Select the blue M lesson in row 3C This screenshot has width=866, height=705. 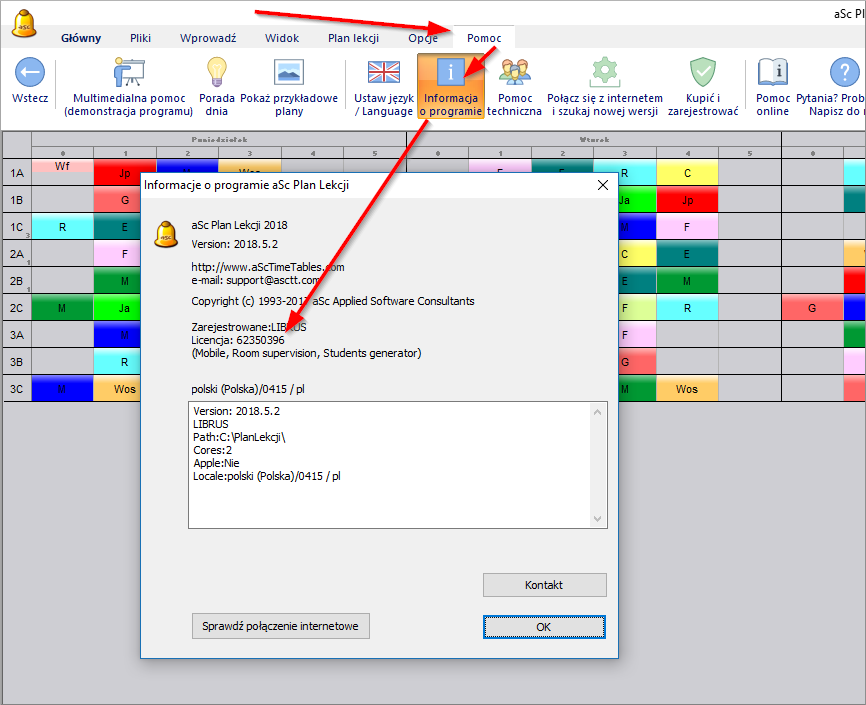[x=62, y=389]
